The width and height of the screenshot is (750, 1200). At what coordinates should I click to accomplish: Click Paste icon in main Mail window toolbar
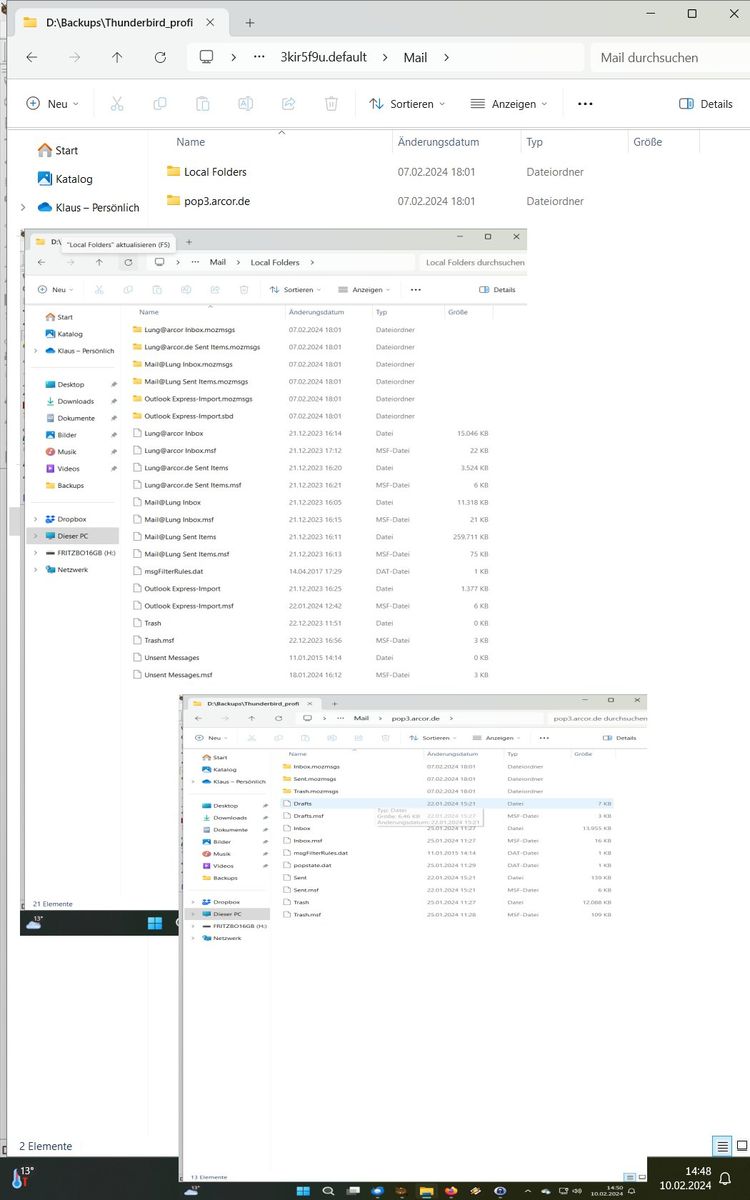point(203,104)
